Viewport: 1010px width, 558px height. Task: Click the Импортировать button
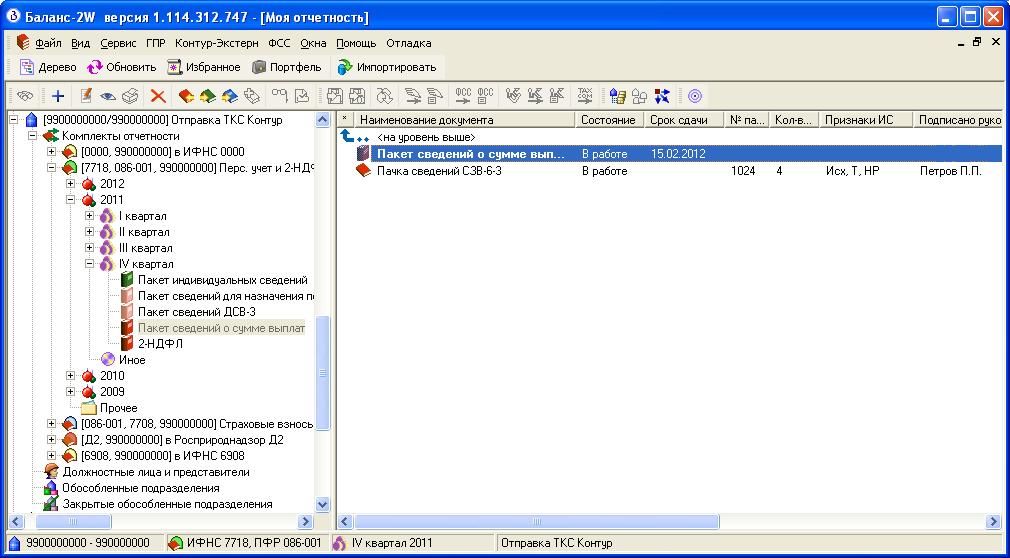pos(386,67)
